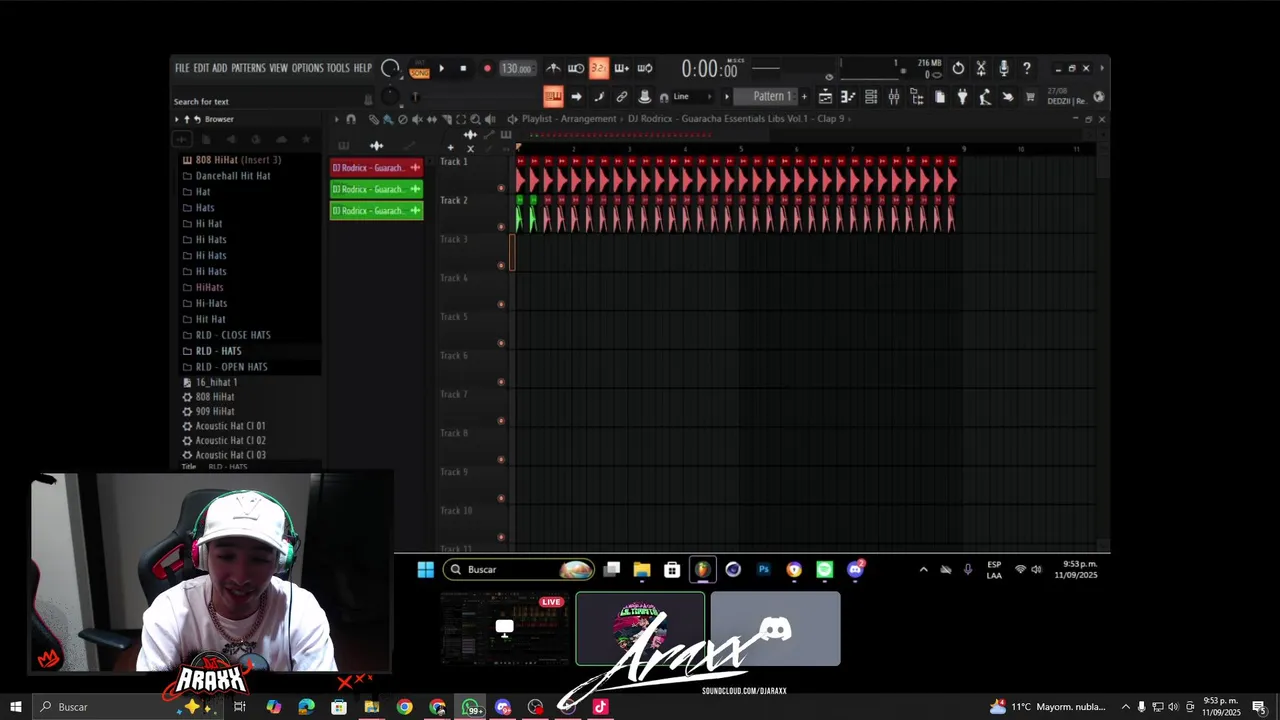Select the playlist playback speaker tool
This screenshot has height=720, width=1280.
(490, 119)
